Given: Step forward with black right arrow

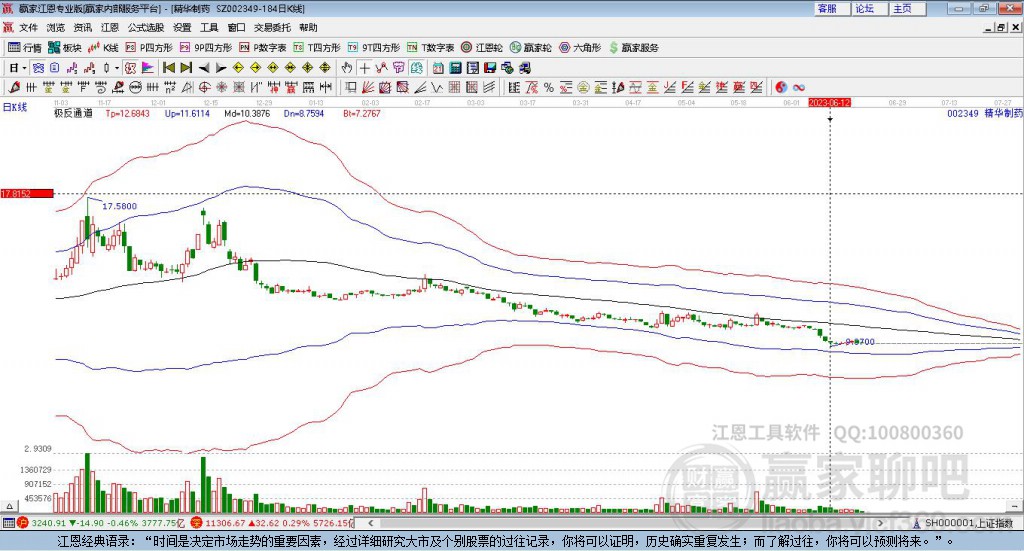Looking at the screenshot, I should pos(221,68).
